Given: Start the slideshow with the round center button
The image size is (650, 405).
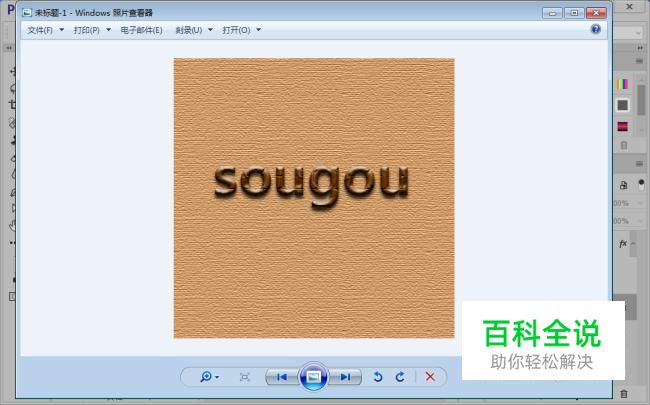Looking at the screenshot, I should tap(313, 377).
